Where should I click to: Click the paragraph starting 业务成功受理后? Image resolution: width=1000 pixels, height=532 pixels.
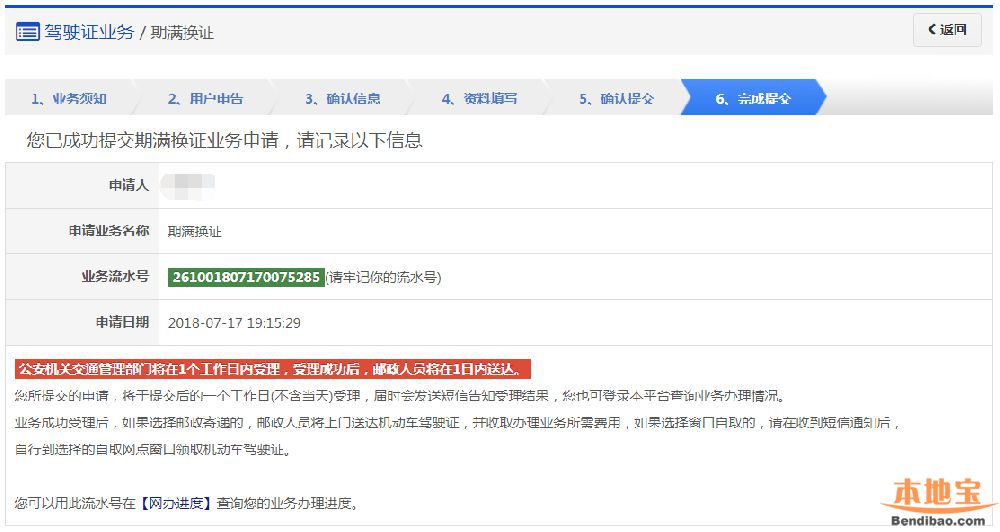tap(457, 423)
